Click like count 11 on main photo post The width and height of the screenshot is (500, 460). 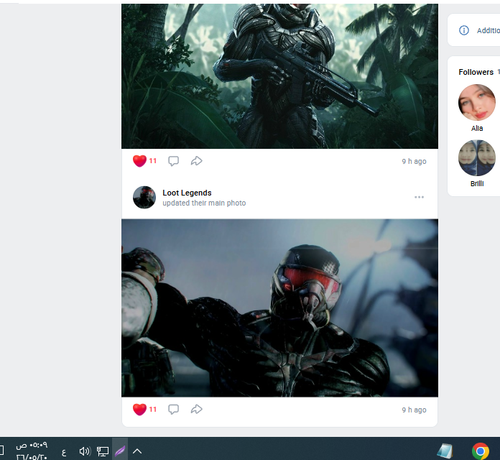pyautogui.click(x=153, y=409)
